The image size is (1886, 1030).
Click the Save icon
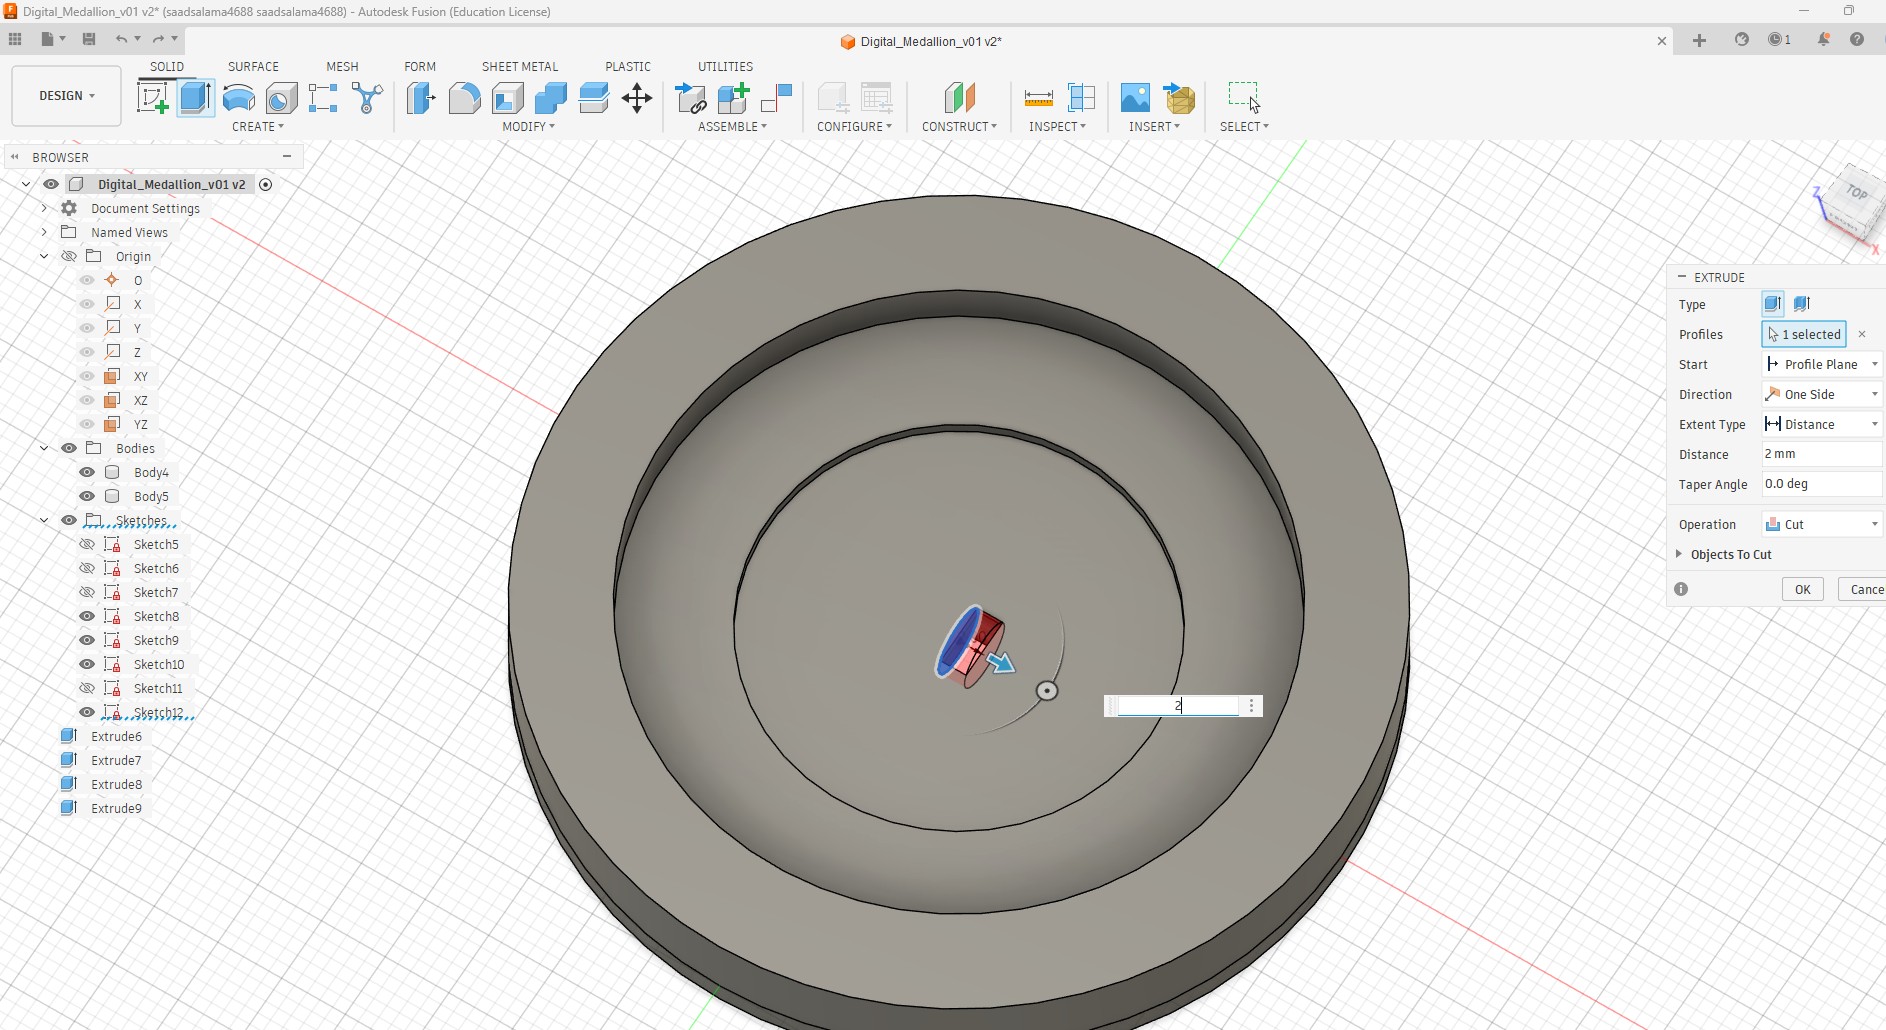(89, 39)
